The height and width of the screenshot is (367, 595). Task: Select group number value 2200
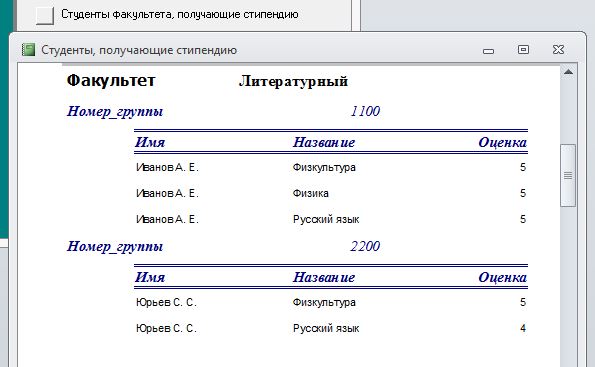click(x=365, y=246)
